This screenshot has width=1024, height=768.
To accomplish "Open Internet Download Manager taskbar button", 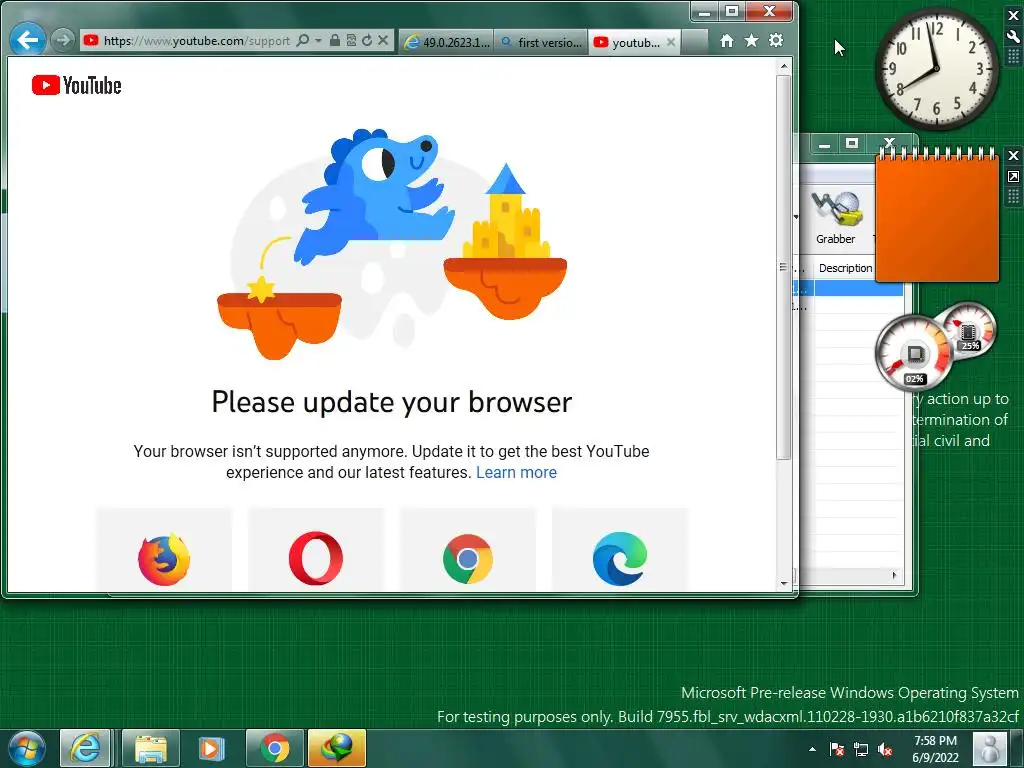I will (x=336, y=748).
